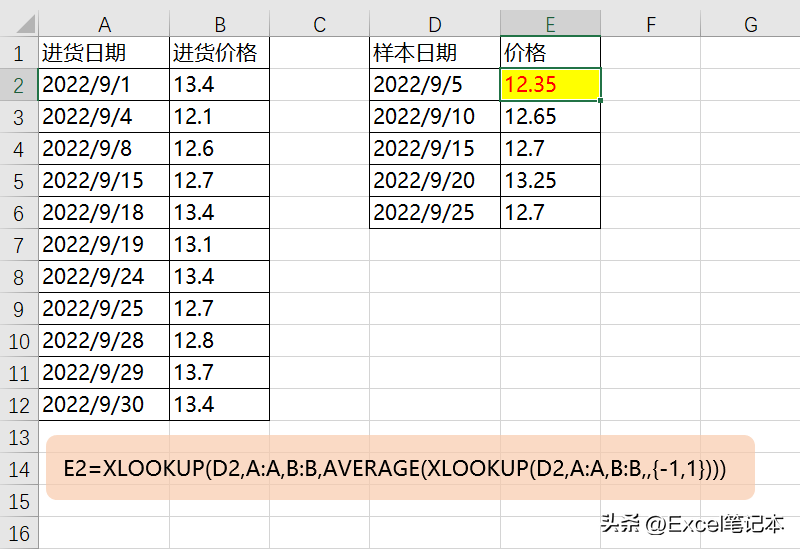Select cell A5 with date 2022/9/15

point(104,181)
